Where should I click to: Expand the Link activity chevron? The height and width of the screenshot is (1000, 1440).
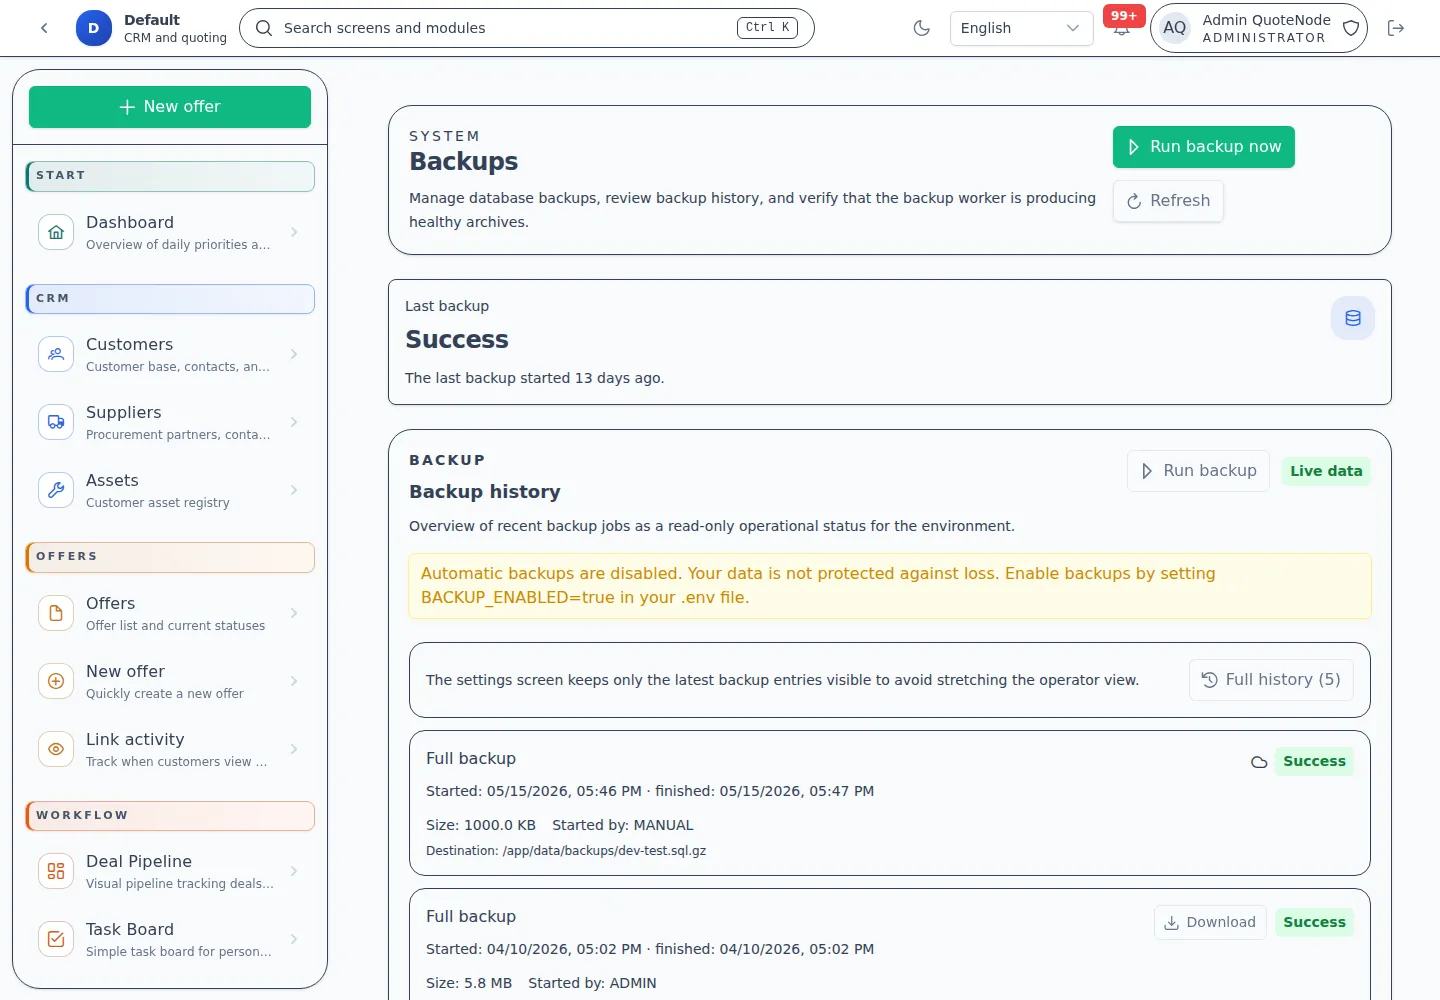tap(294, 749)
